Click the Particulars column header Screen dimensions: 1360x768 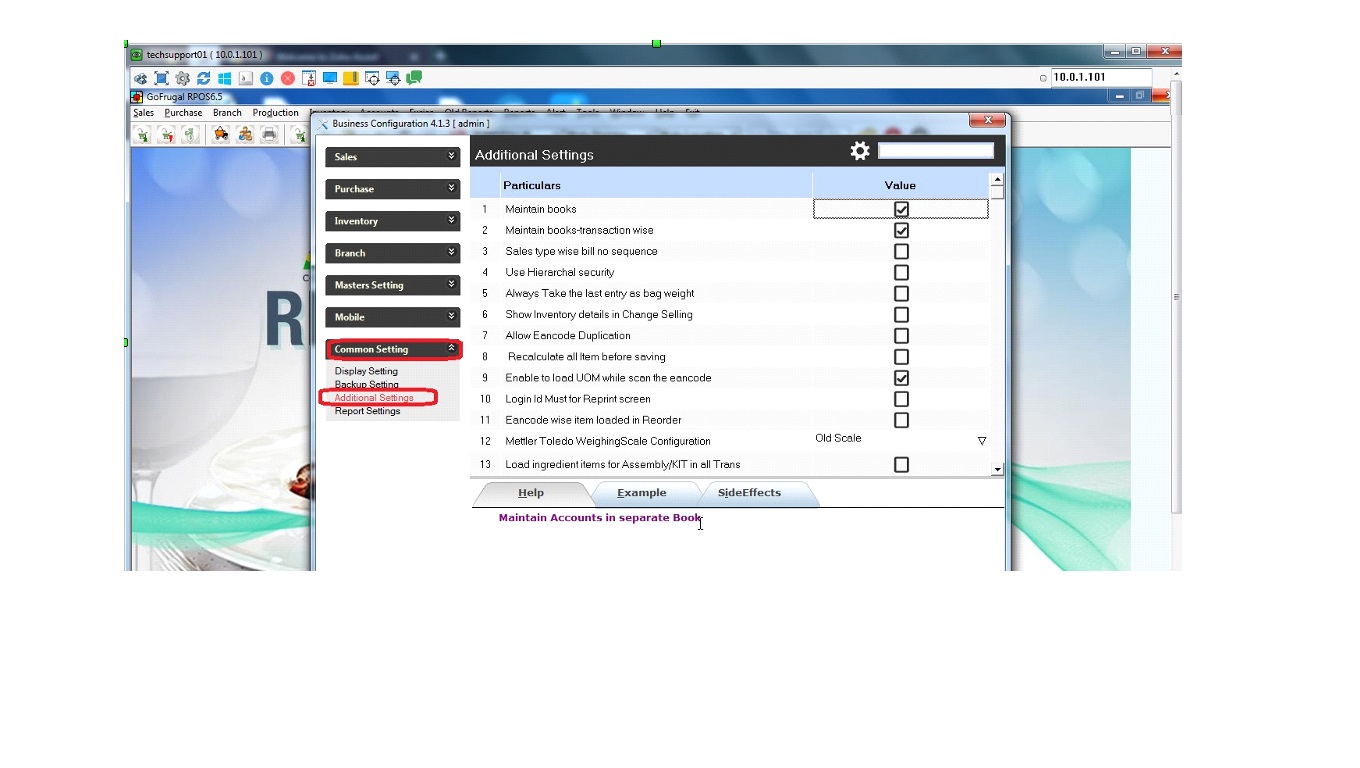click(656, 185)
